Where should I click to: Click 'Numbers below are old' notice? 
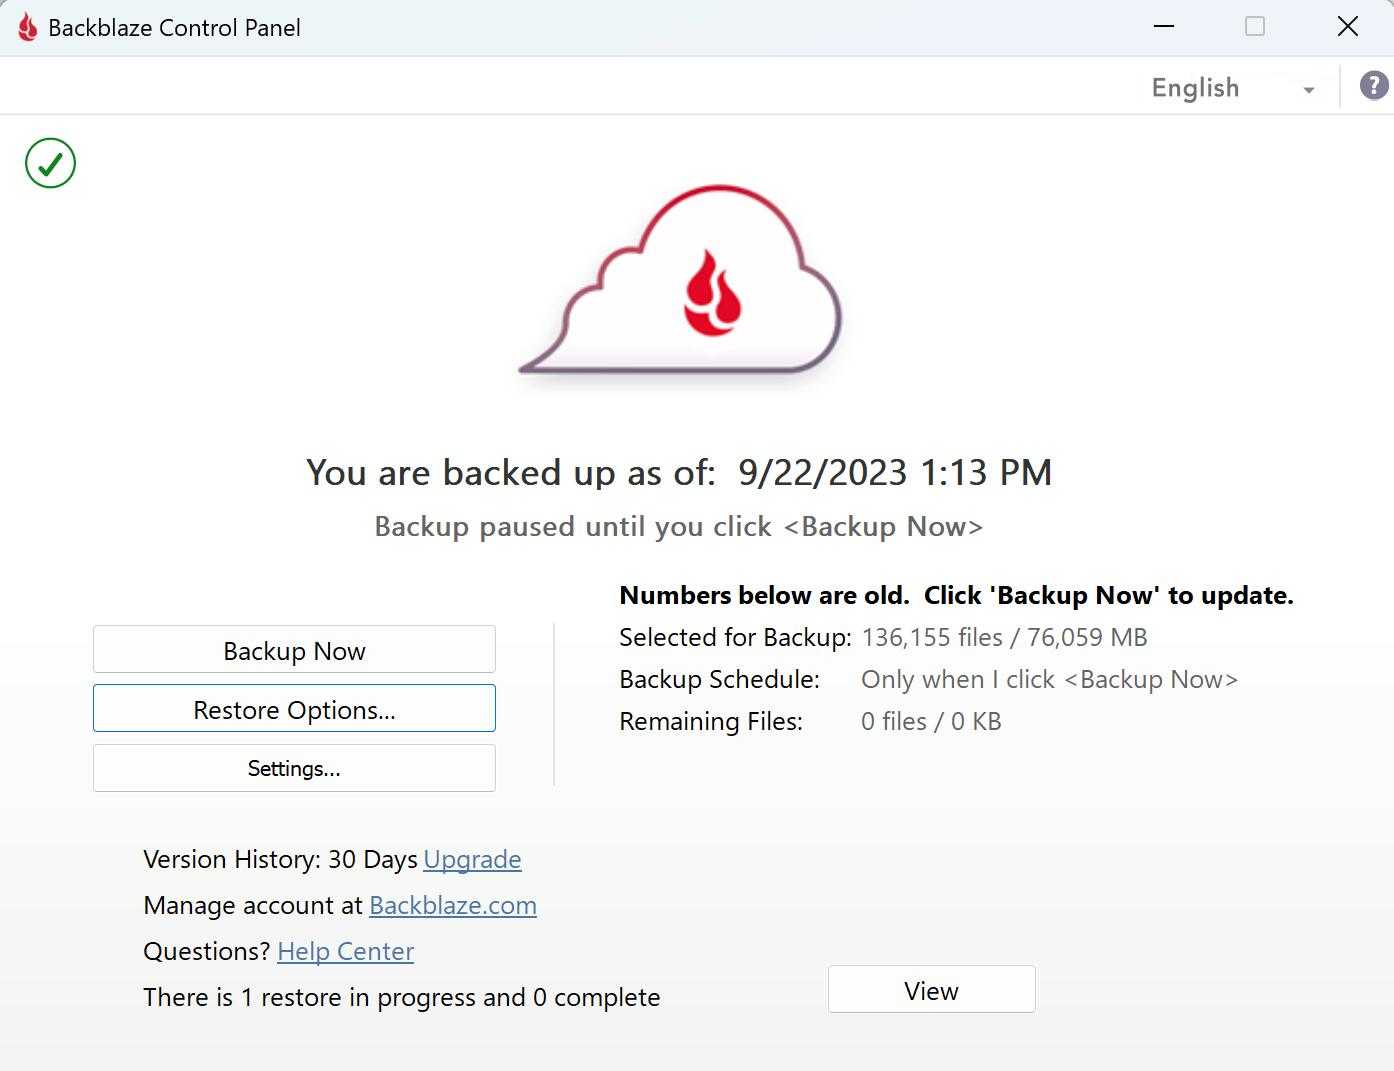coord(956,595)
